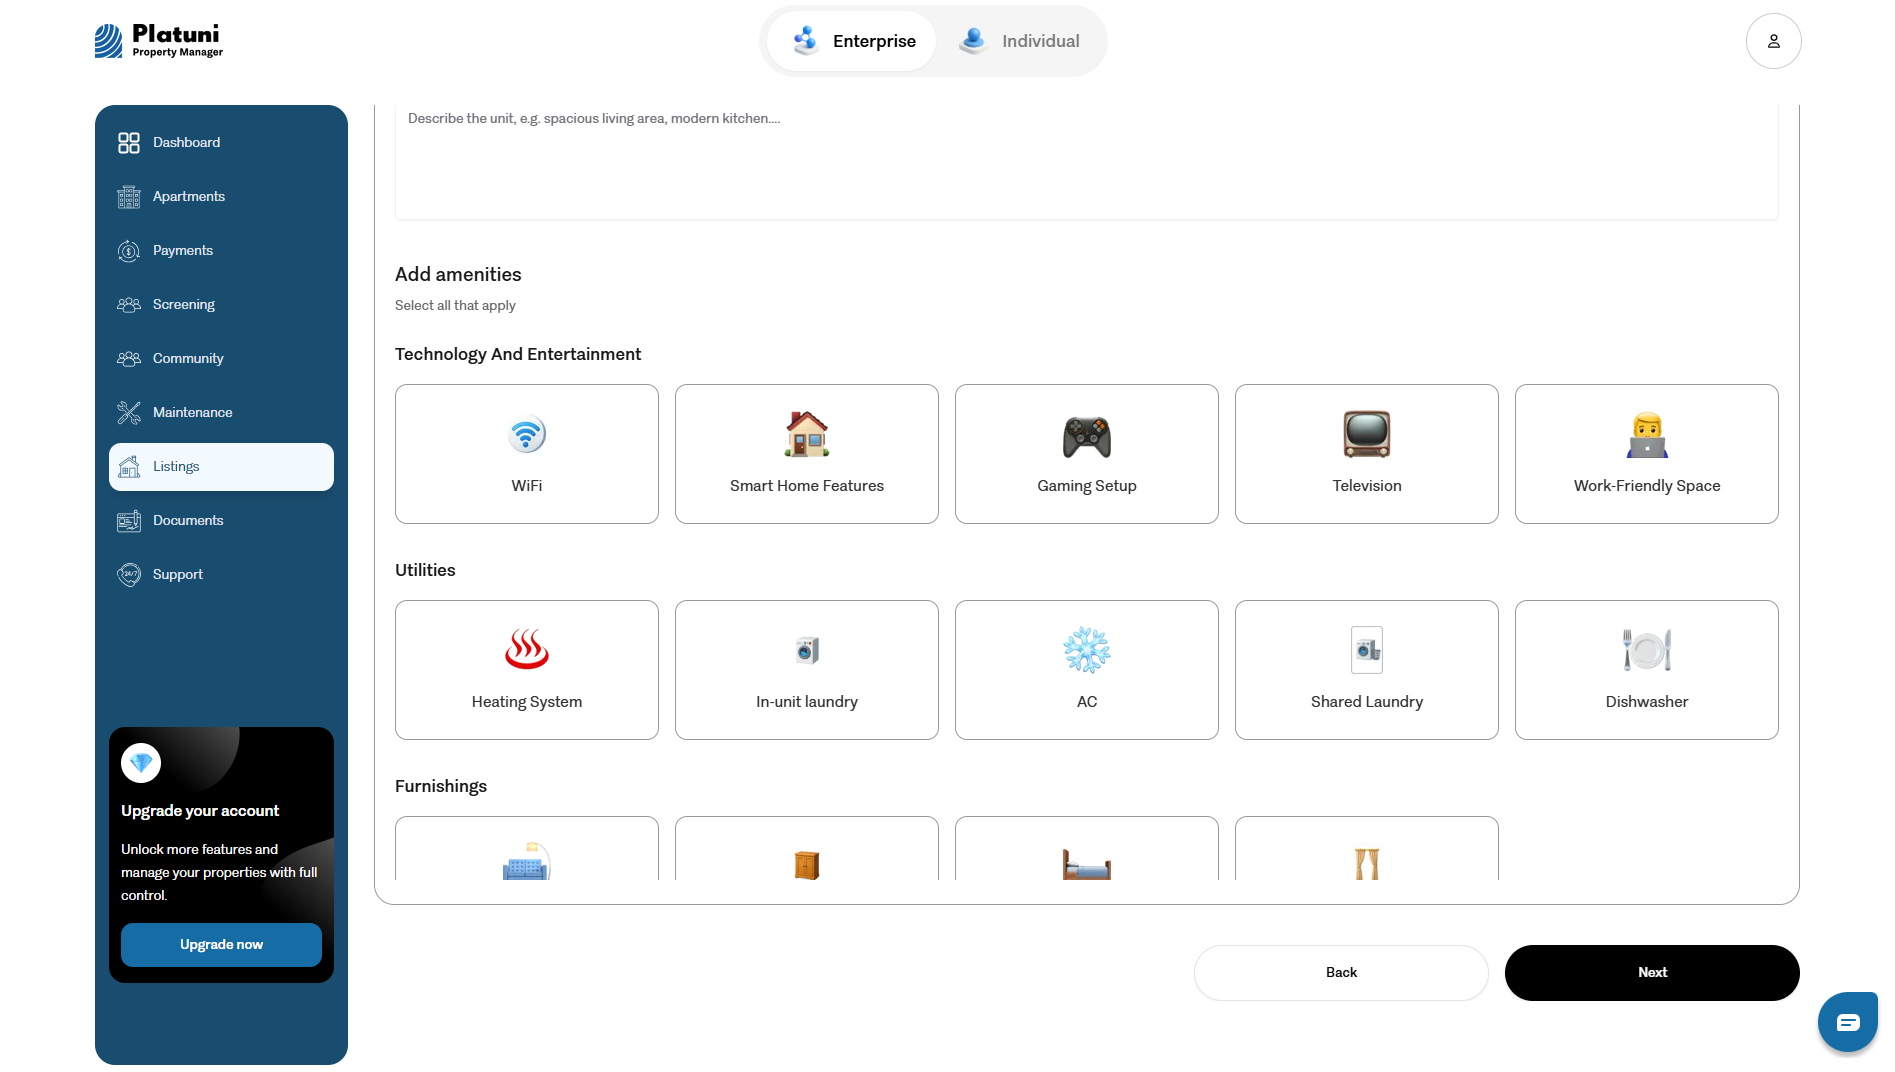
Task: Select the Work-Friendly Space amenity
Action: point(1647,454)
